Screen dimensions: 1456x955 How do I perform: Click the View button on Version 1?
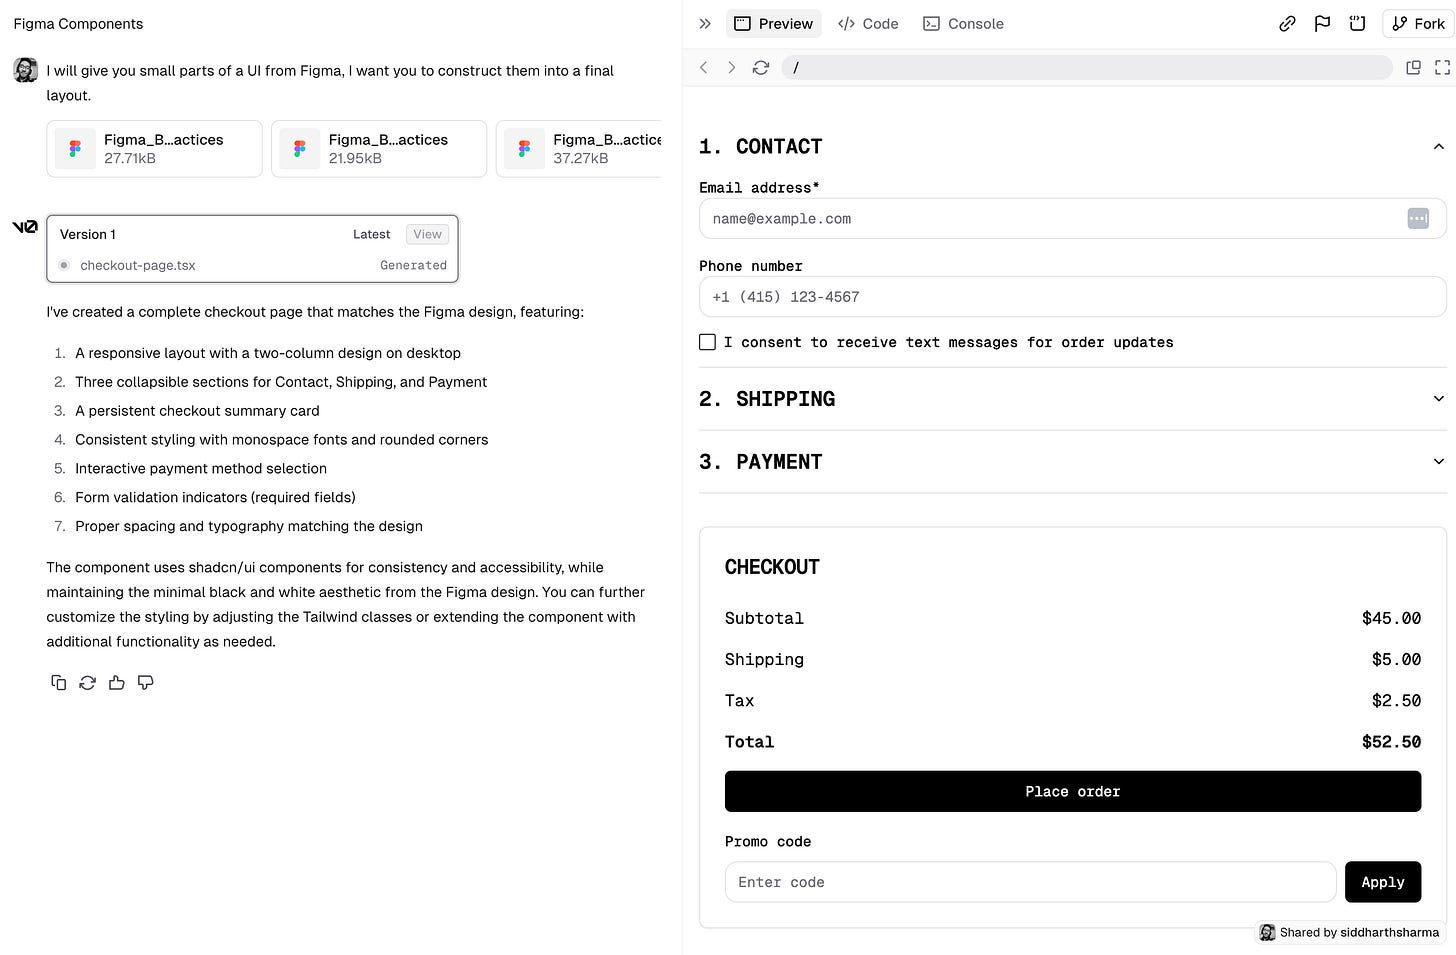[x=427, y=234]
